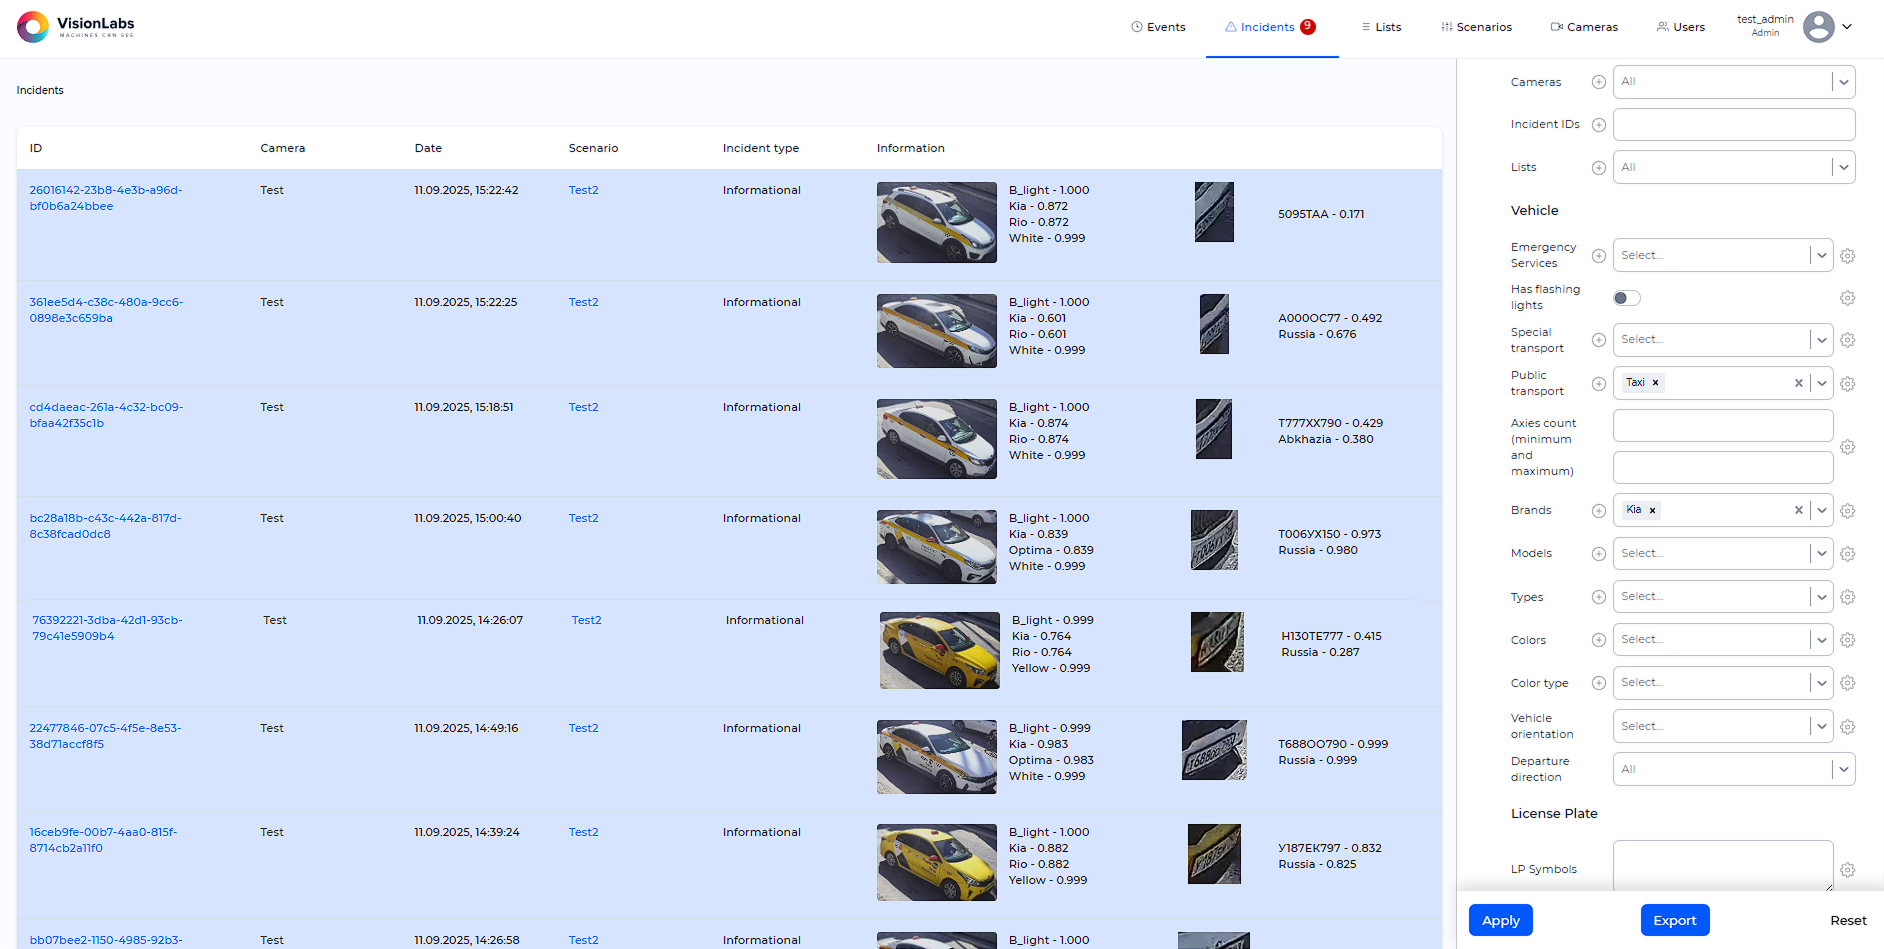1884x949 pixels.
Task: Open the user account avatar icon
Action: click(x=1818, y=27)
